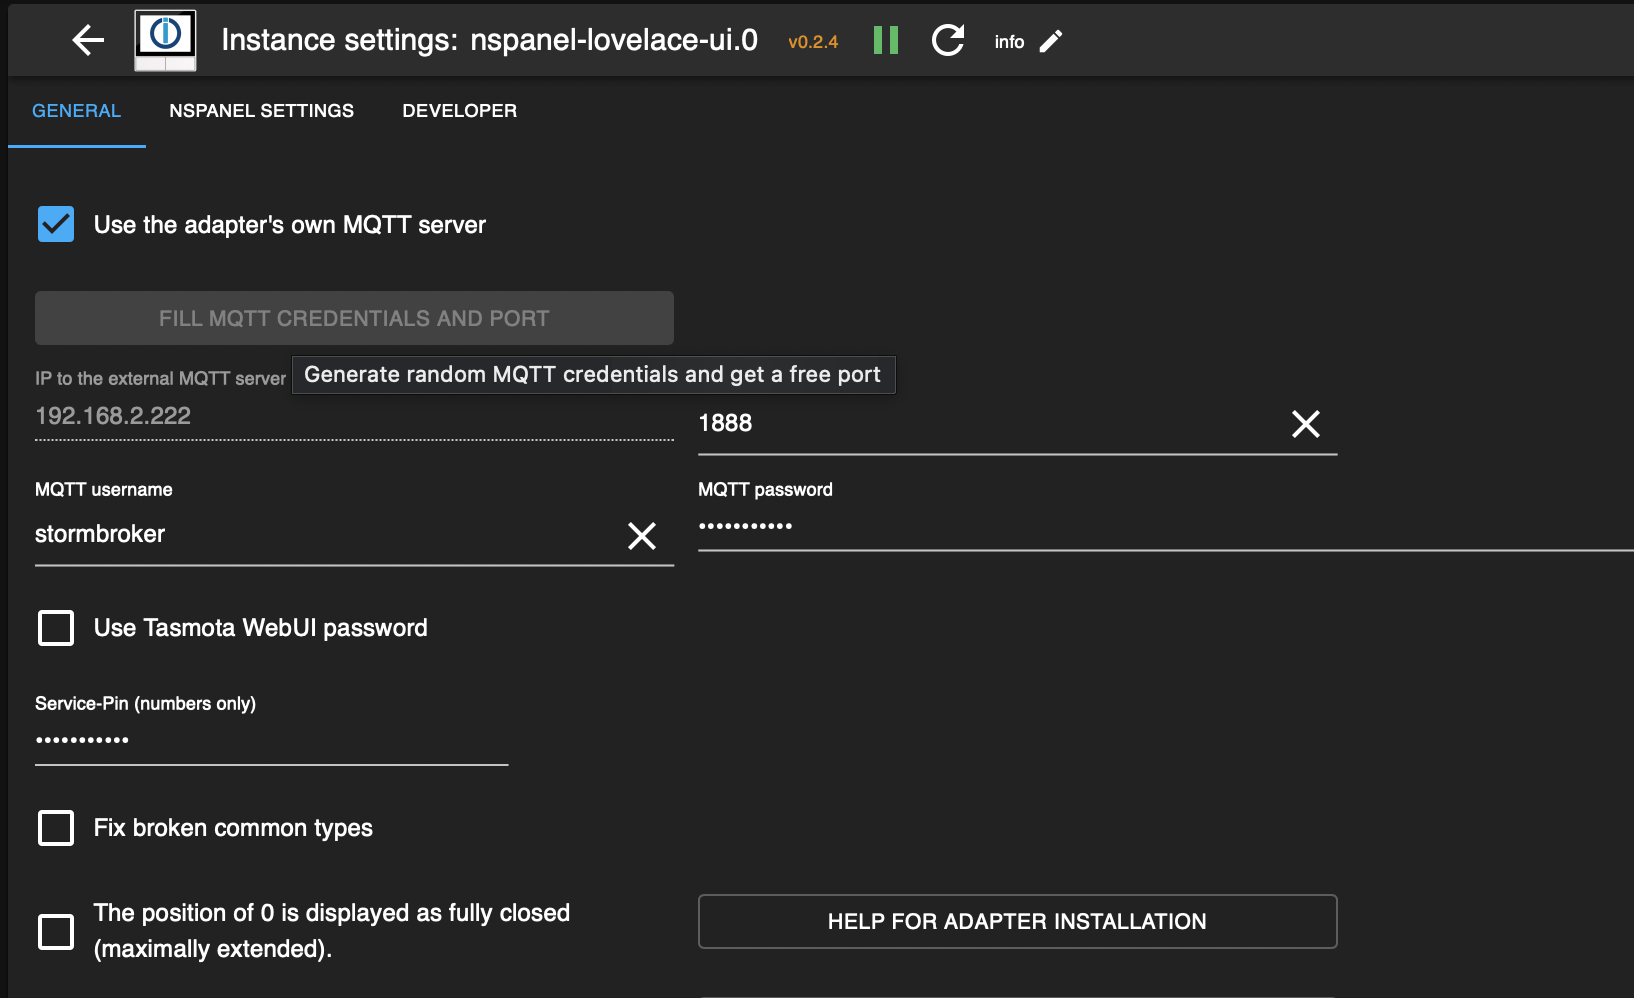Open the NSPanel Settings tab
1634x998 pixels.
(261, 111)
